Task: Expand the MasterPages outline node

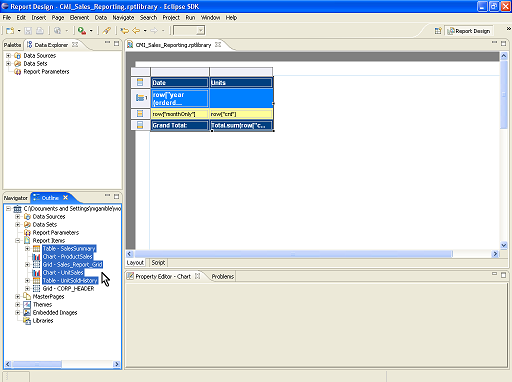Action: coord(18,297)
